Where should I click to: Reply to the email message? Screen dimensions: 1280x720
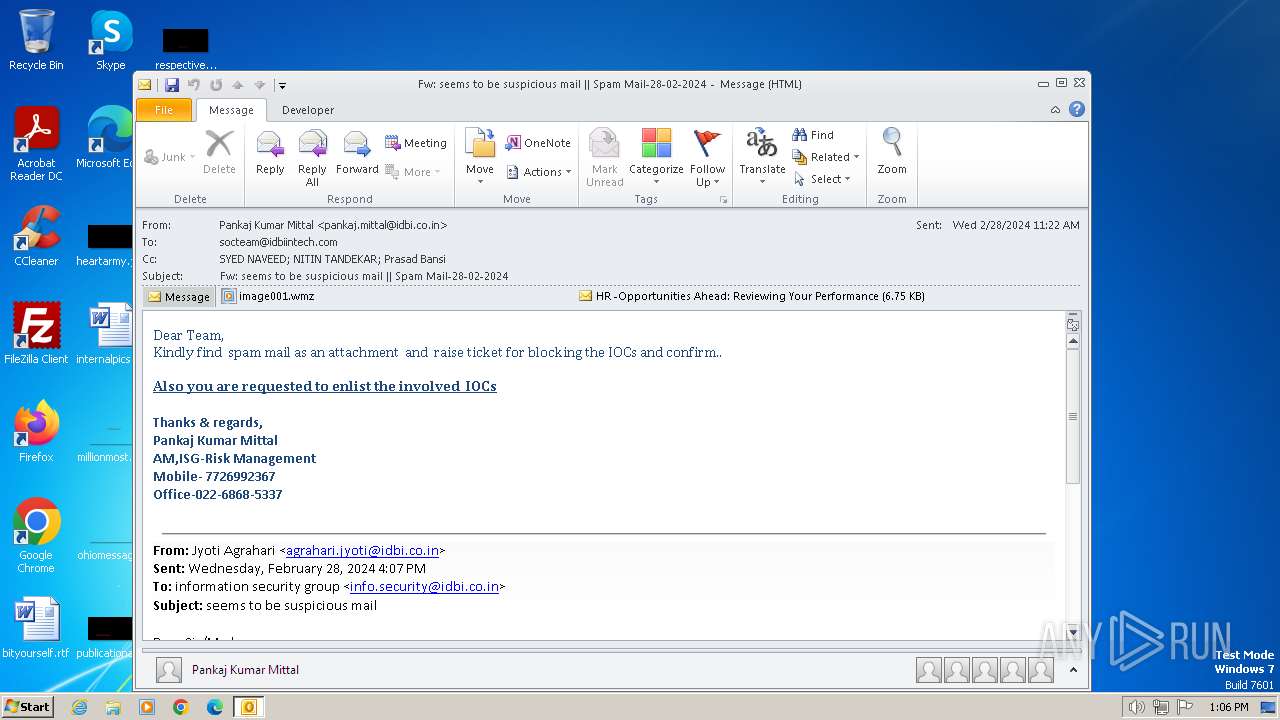[x=270, y=153]
